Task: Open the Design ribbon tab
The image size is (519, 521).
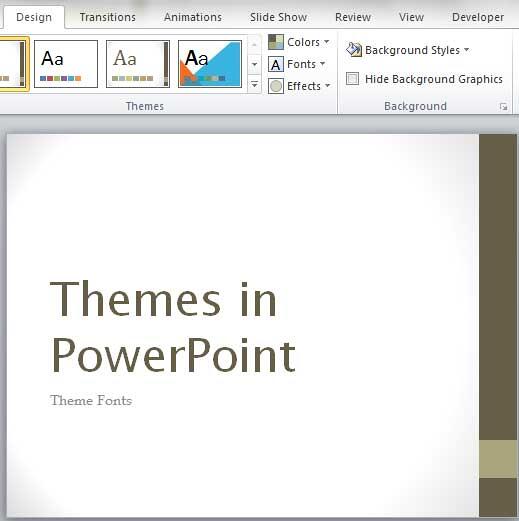Action: point(34,17)
